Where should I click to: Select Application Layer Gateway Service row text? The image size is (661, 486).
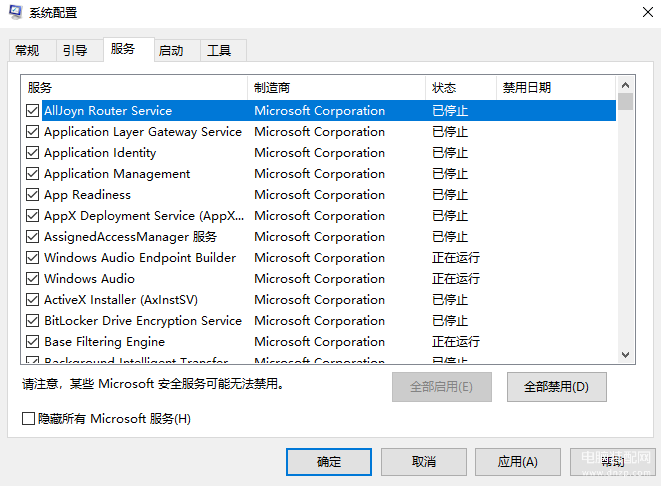click(143, 132)
